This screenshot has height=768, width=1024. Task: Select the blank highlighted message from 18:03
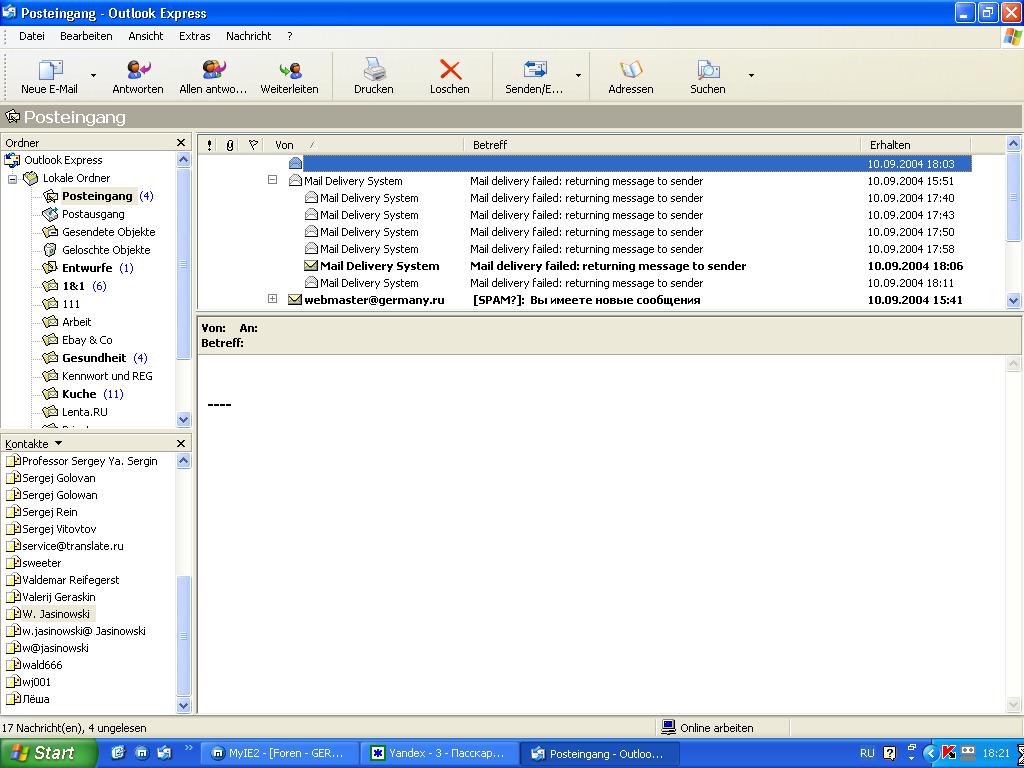coord(584,163)
